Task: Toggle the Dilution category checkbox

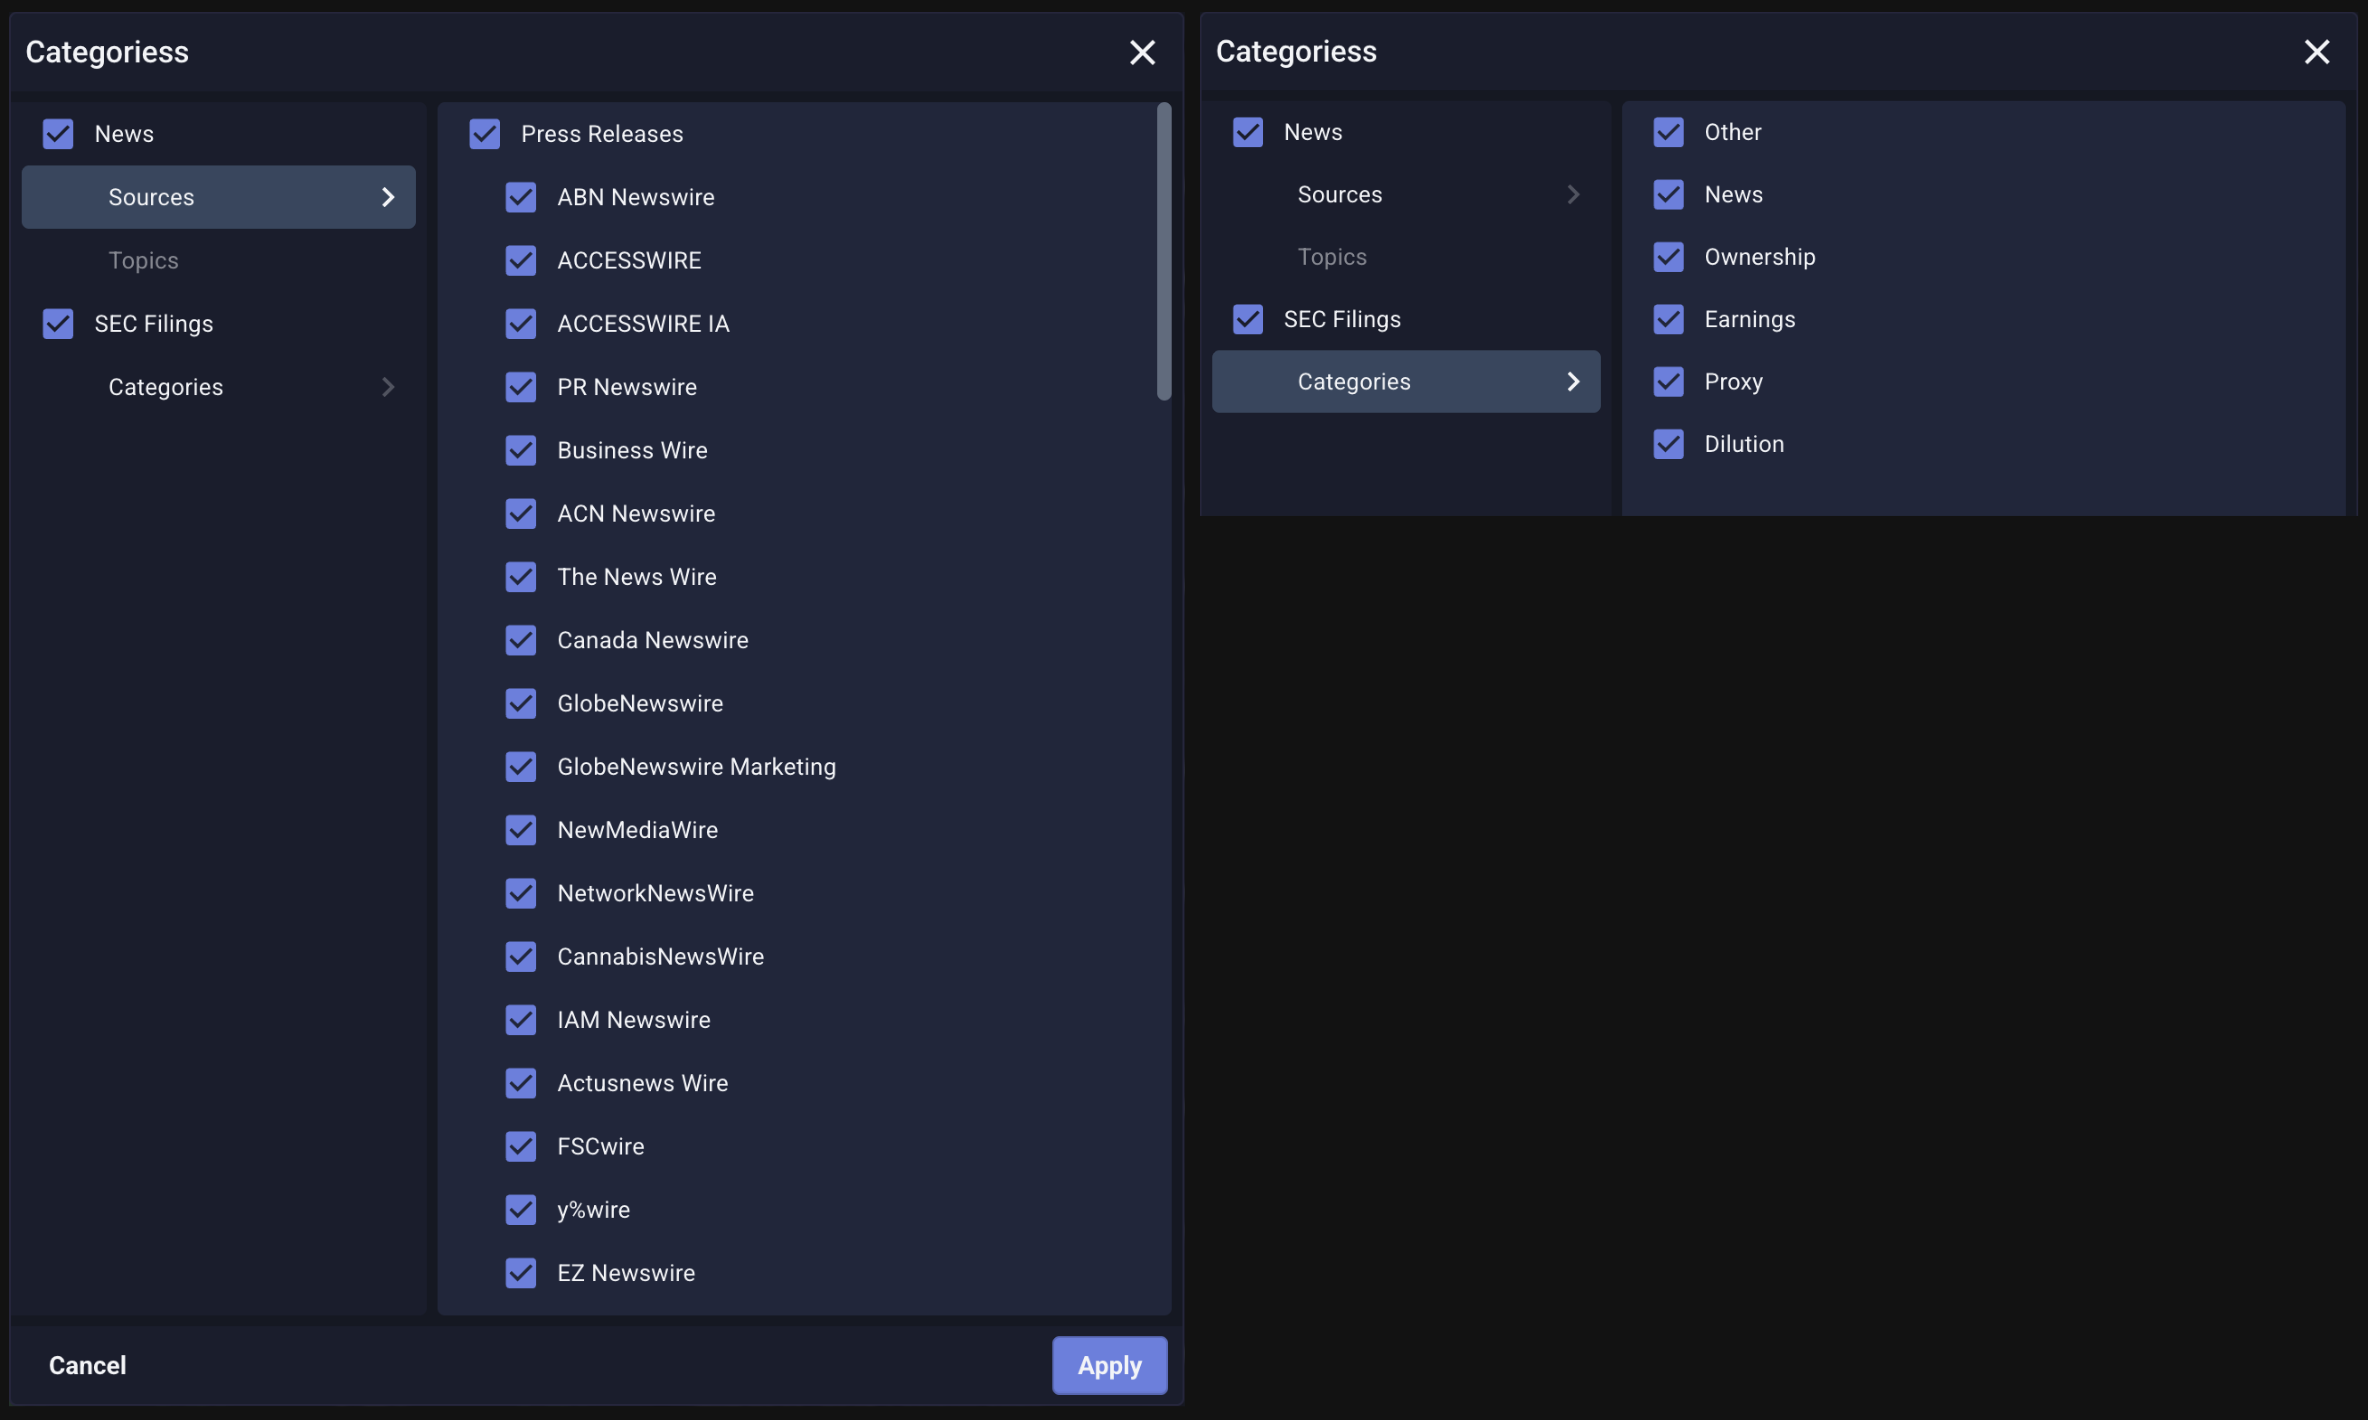Action: point(1668,444)
